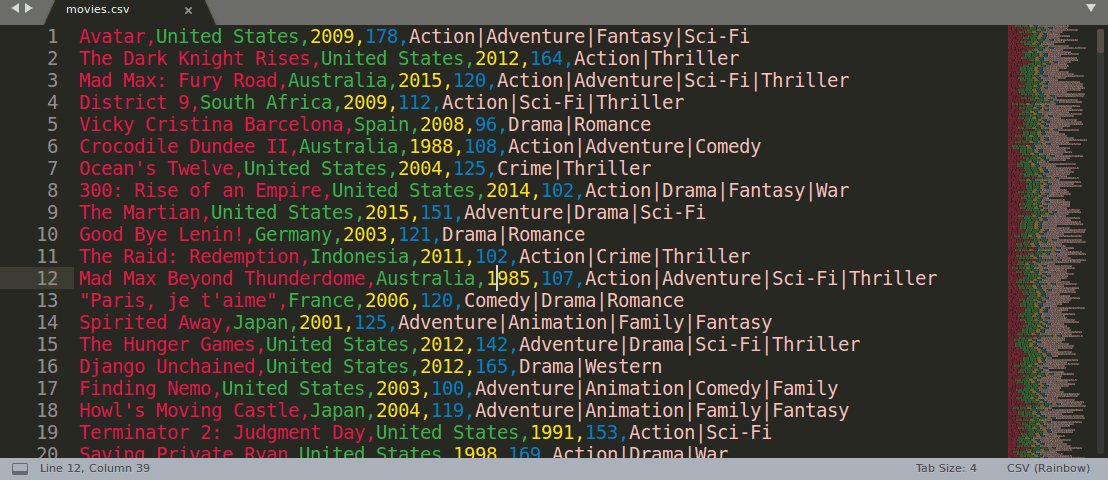Click line number 1 in gutter
The image size is (1108, 480).
53,37
